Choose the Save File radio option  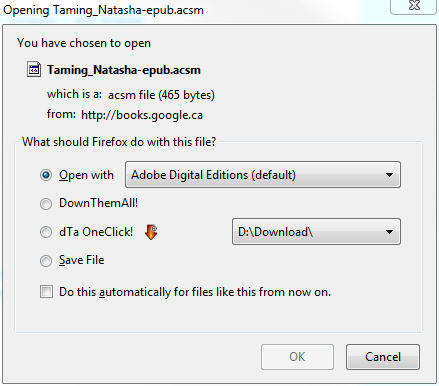coord(46,260)
